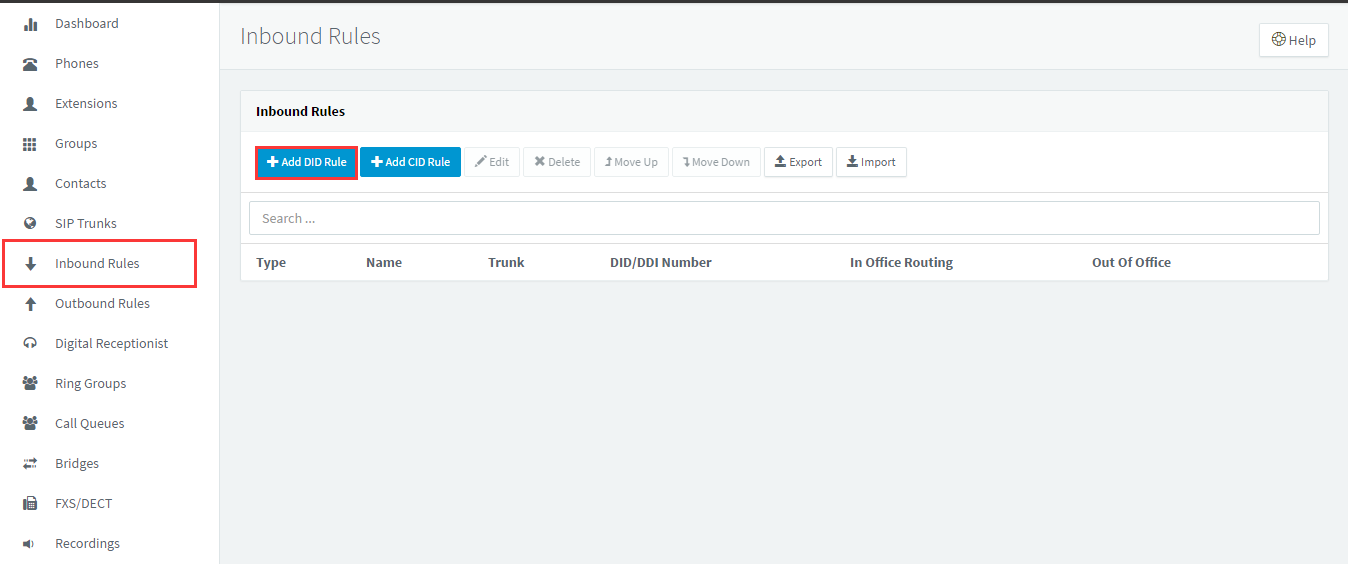Image resolution: width=1348 pixels, height=564 pixels.
Task: Click the Ring Groups people icon
Action: 30,384
